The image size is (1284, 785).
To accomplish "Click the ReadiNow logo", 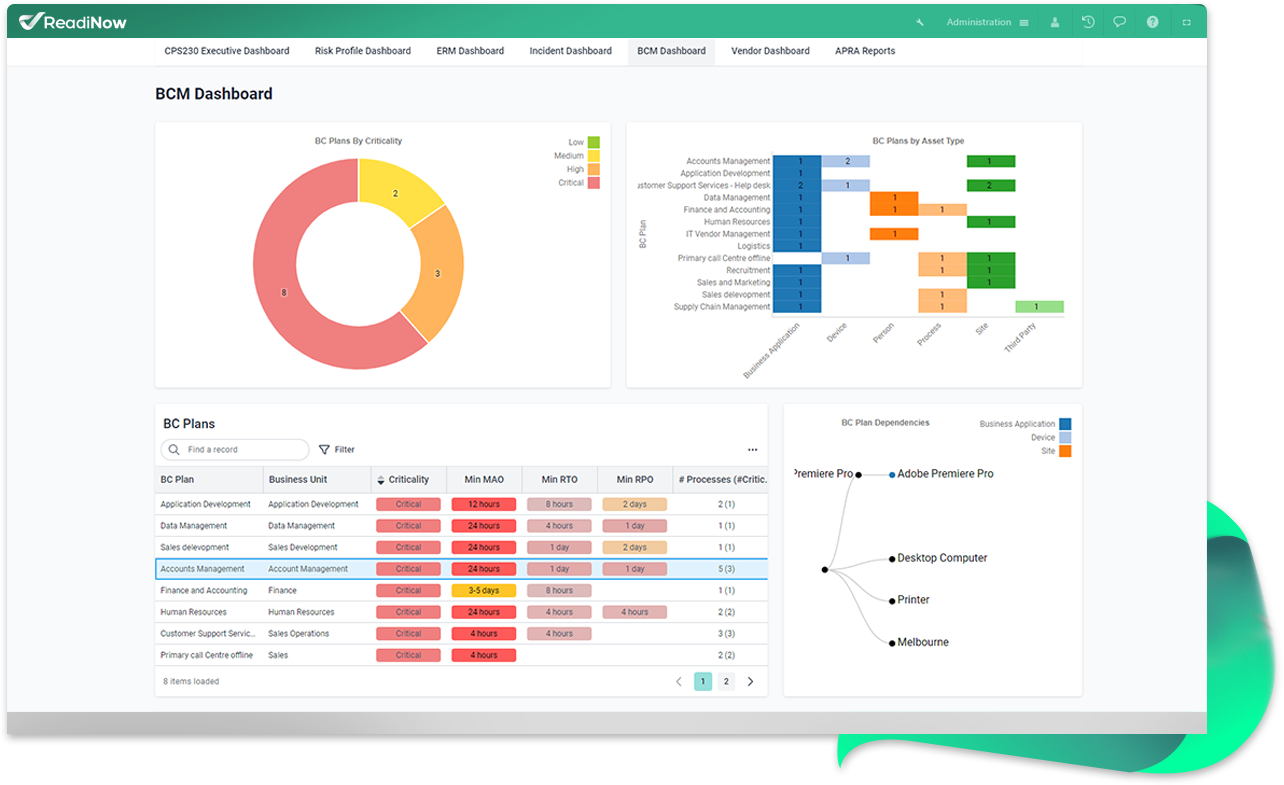I will [73, 21].
